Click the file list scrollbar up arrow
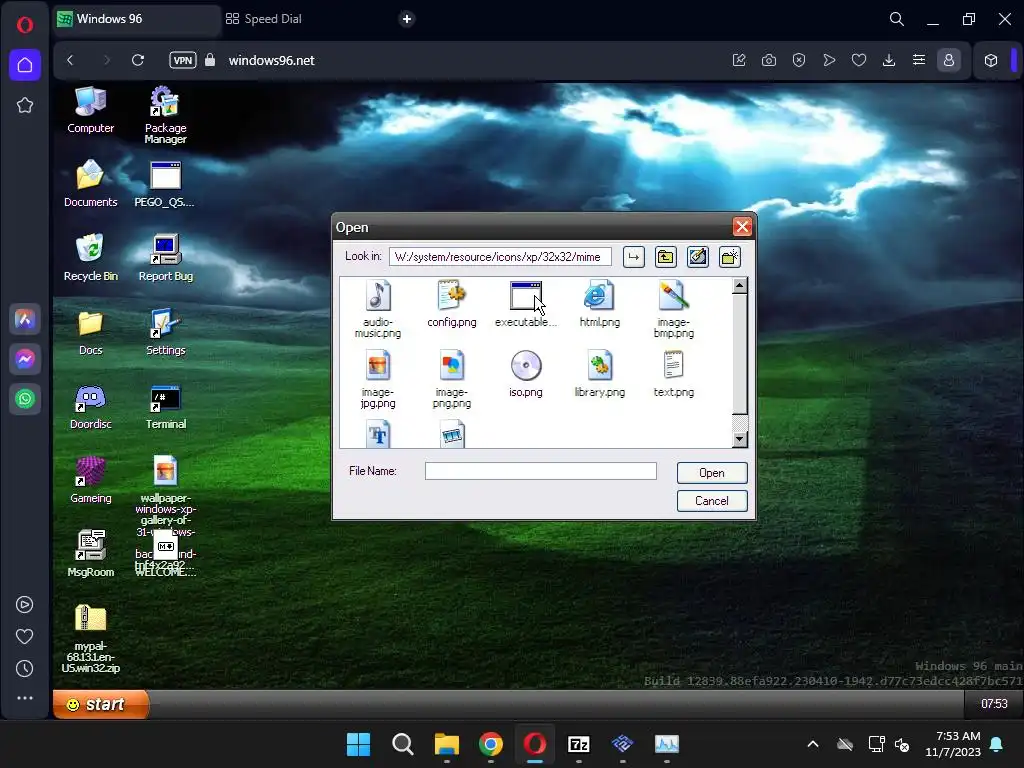The width and height of the screenshot is (1024, 768). coord(739,285)
